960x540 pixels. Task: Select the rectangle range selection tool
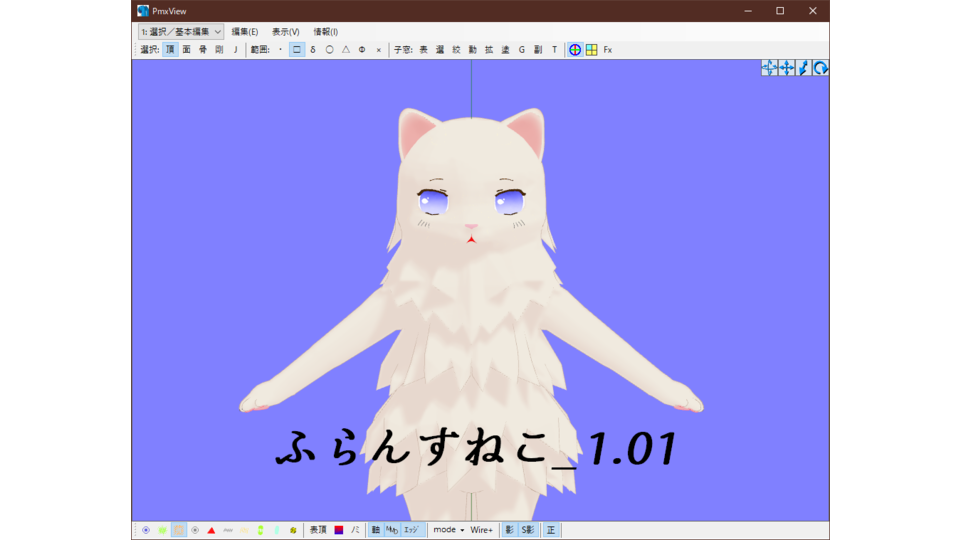[x=297, y=50]
